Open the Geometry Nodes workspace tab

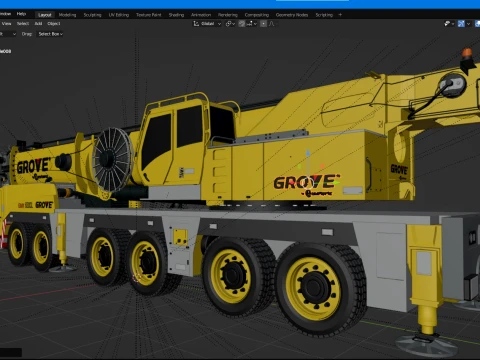click(292, 15)
